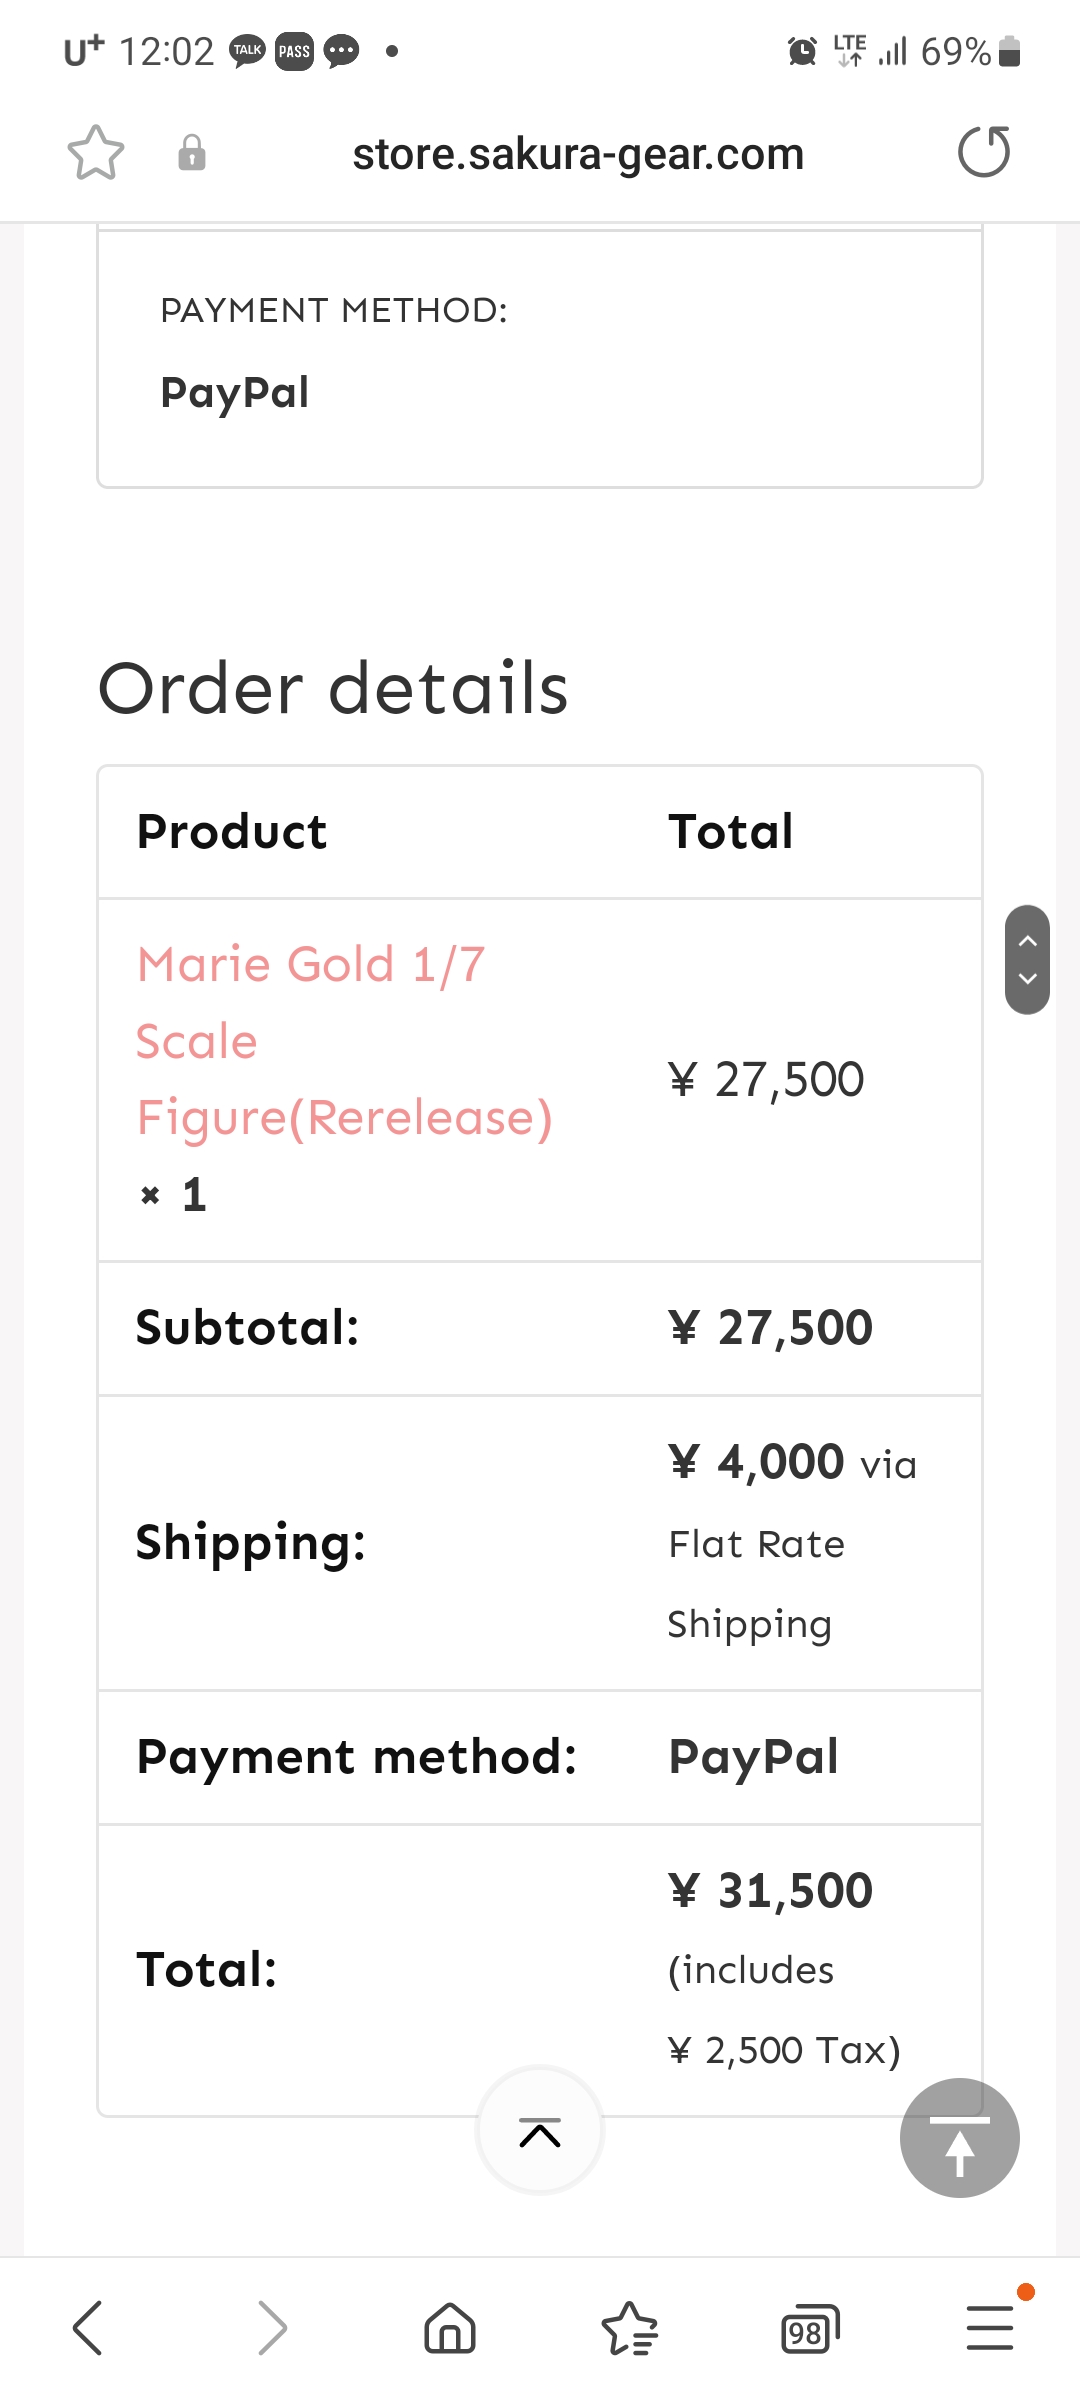The height and width of the screenshot is (2400, 1080).
Task: Tap the up arrow on the scroll handle
Action: pos(1027,941)
